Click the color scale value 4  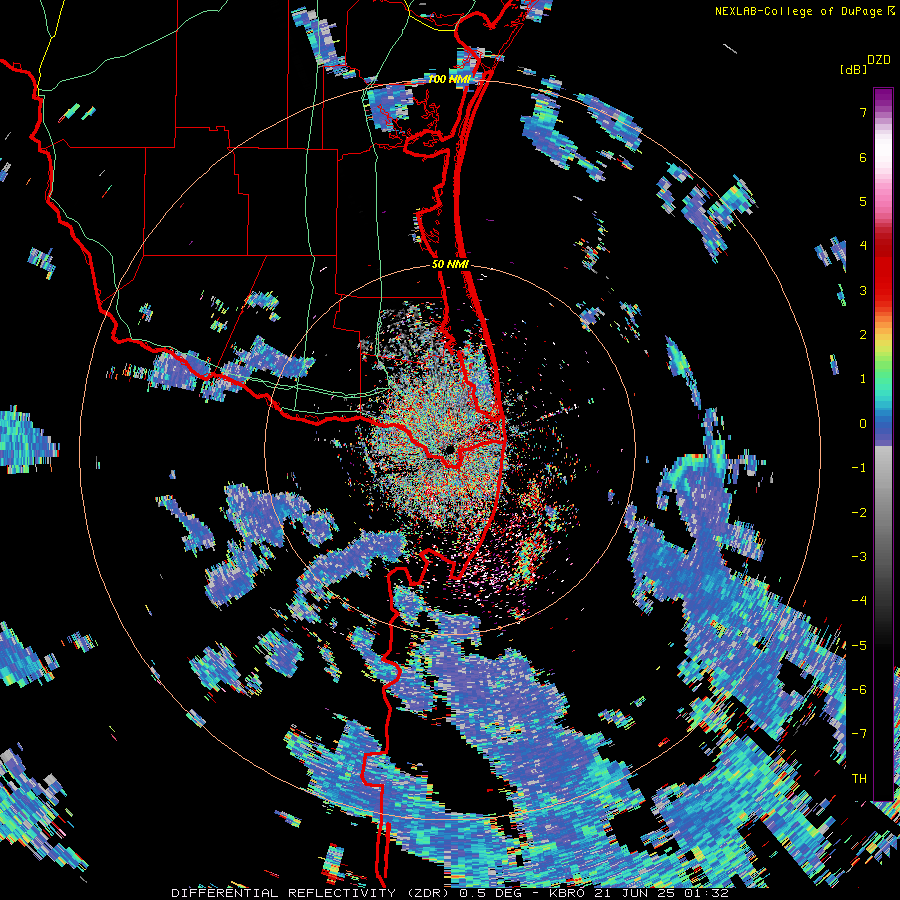tap(863, 246)
